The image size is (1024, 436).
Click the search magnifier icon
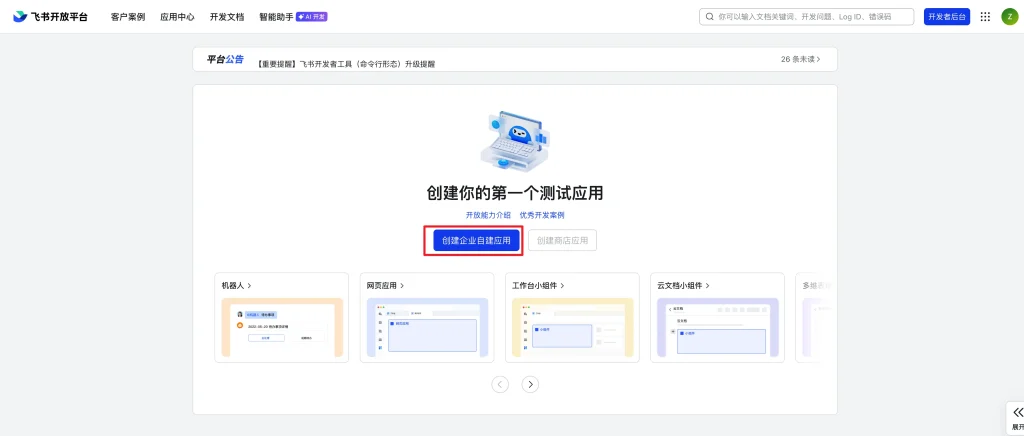[709, 17]
